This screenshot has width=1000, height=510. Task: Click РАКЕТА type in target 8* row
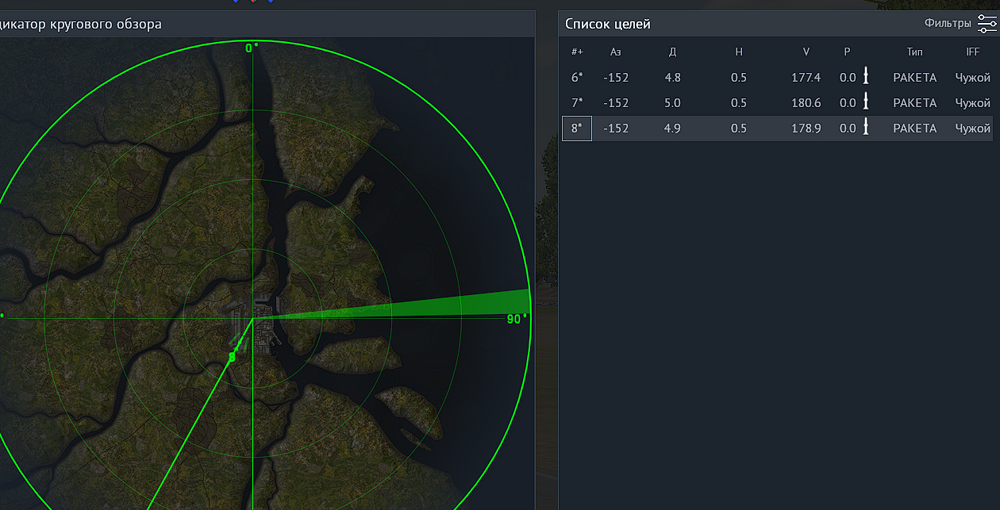915,129
